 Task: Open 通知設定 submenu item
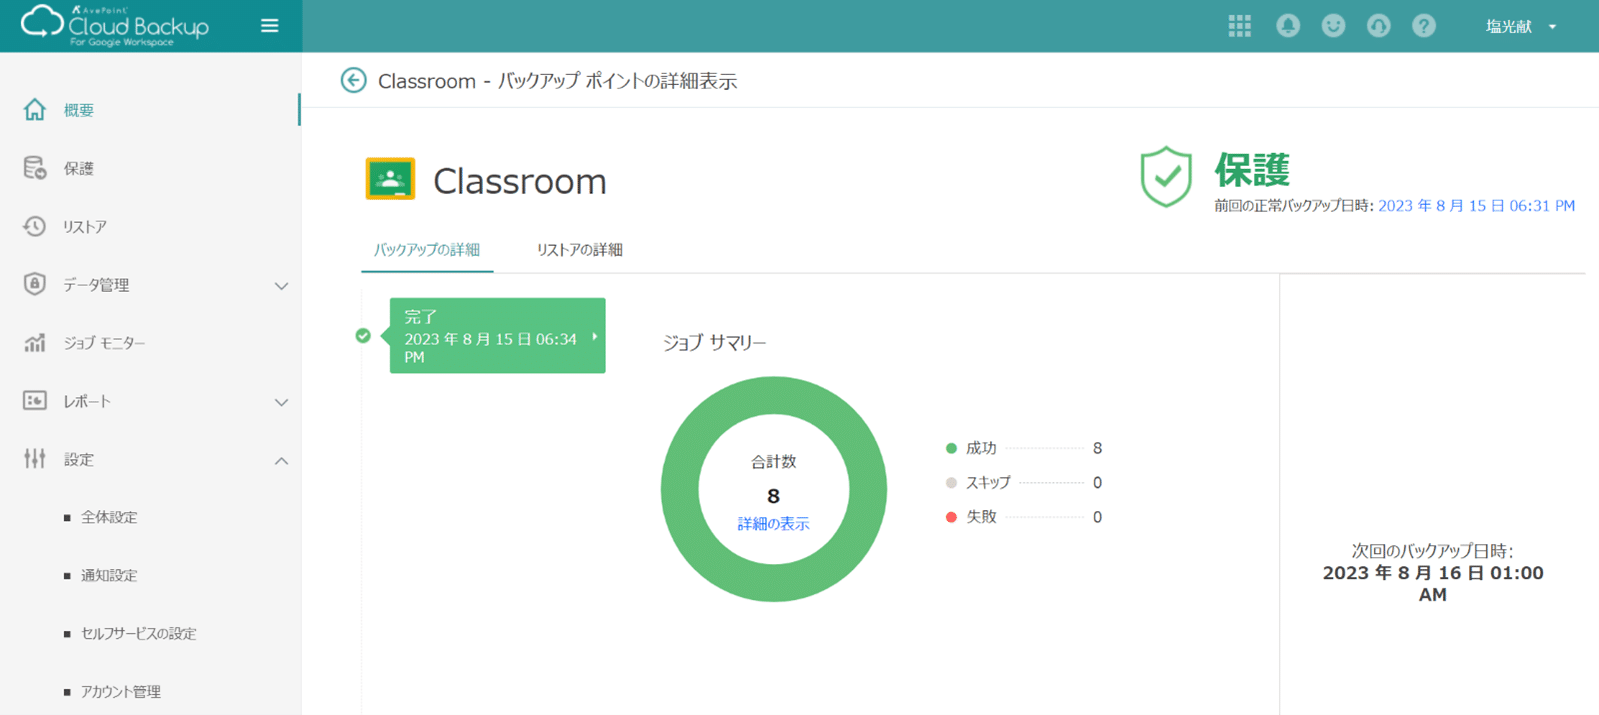click(109, 575)
